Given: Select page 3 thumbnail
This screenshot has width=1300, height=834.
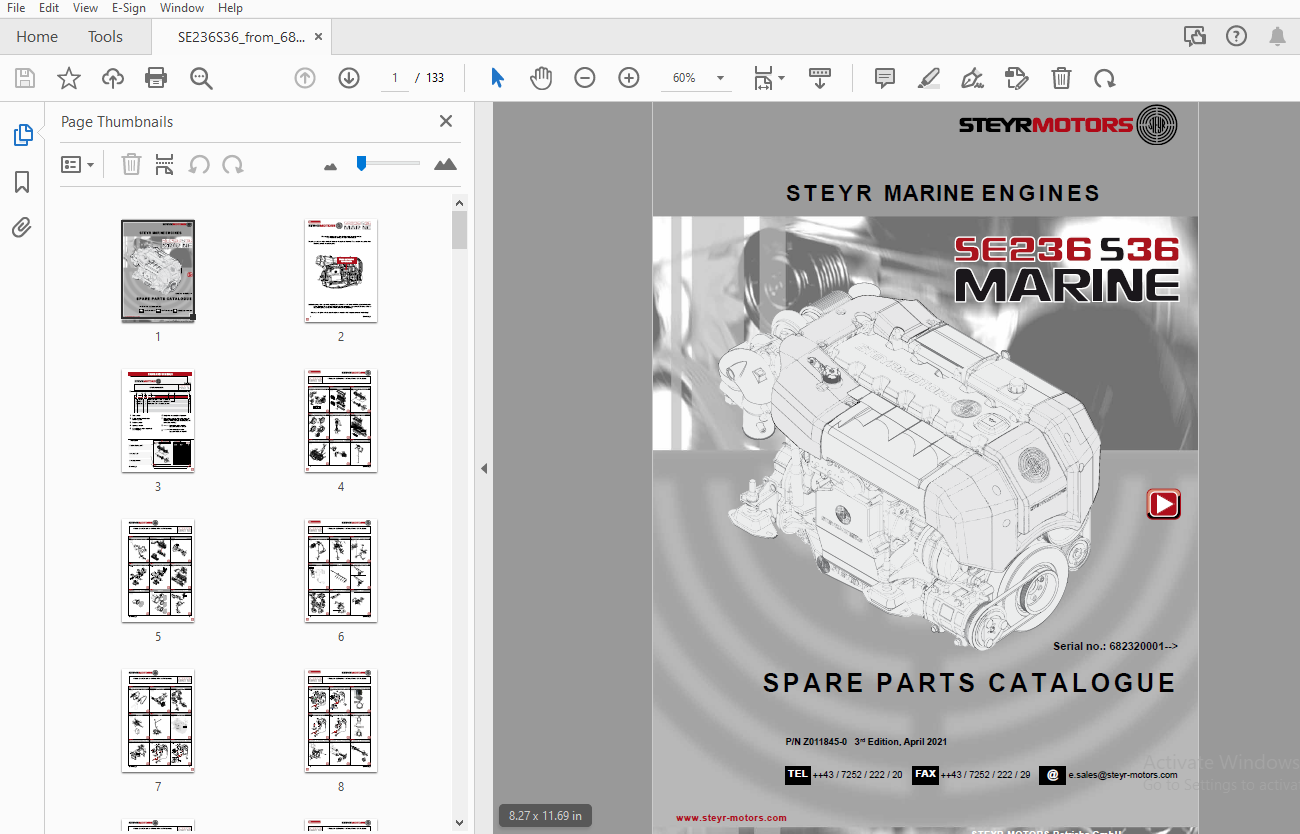Looking at the screenshot, I should (x=158, y=421).
